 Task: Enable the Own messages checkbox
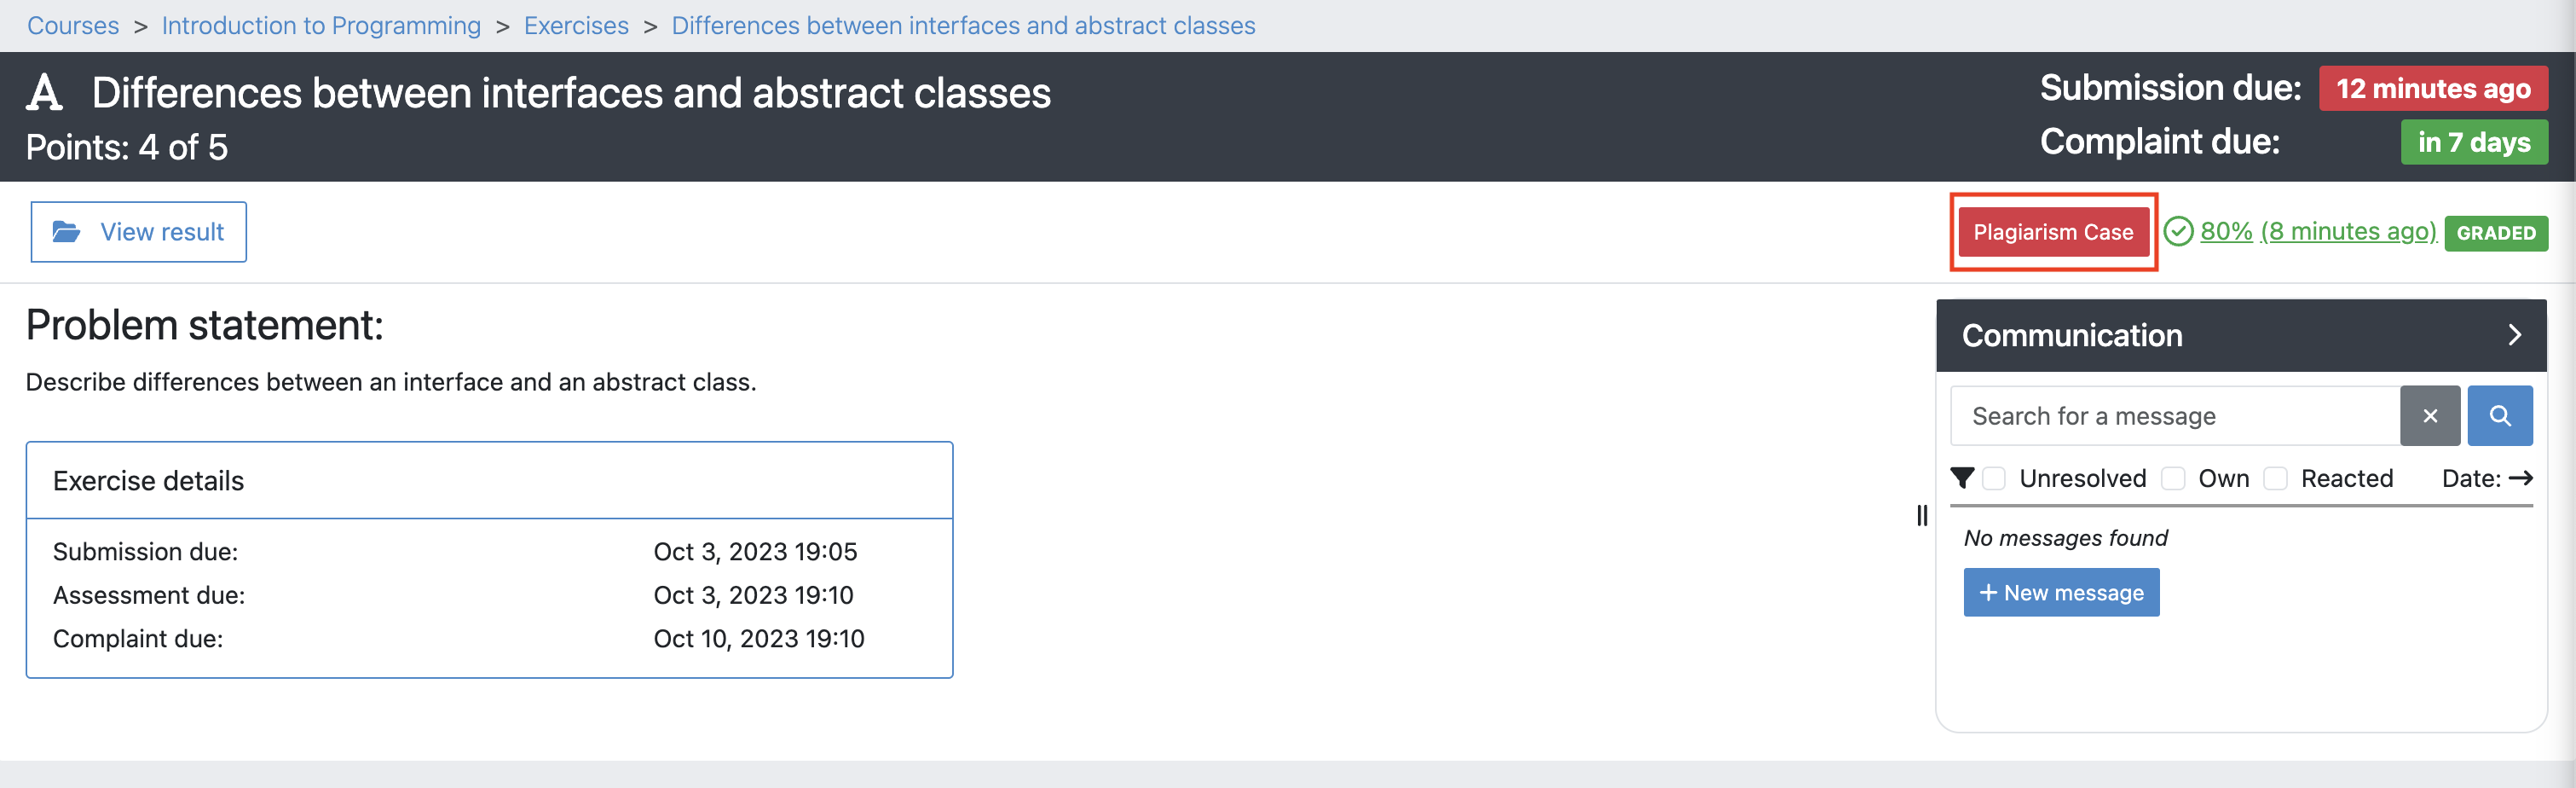tap(2173, 478)
